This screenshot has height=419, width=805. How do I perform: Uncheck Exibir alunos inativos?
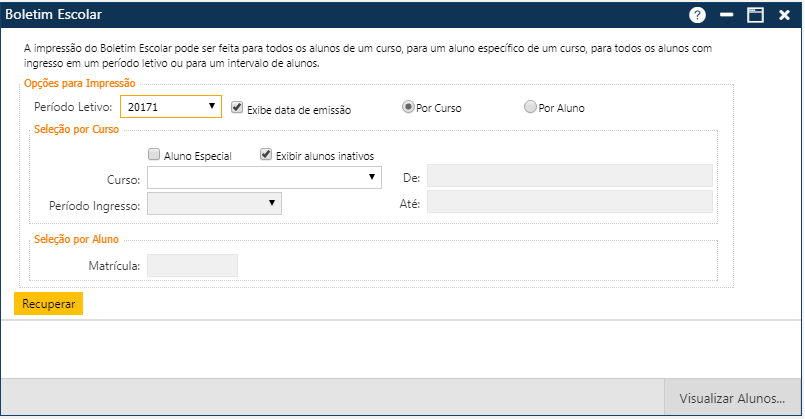click(x=266, y=155)
